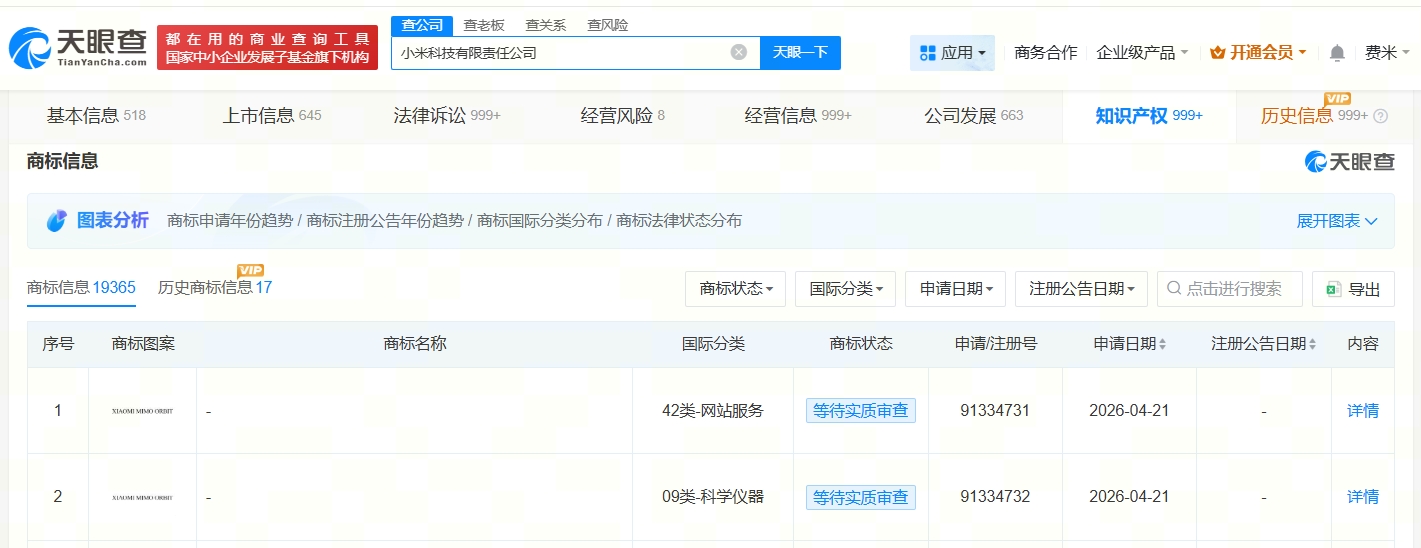Open 商务合作 link
This screenshot has width=1421, height=548.
(x=1045, y=52)
